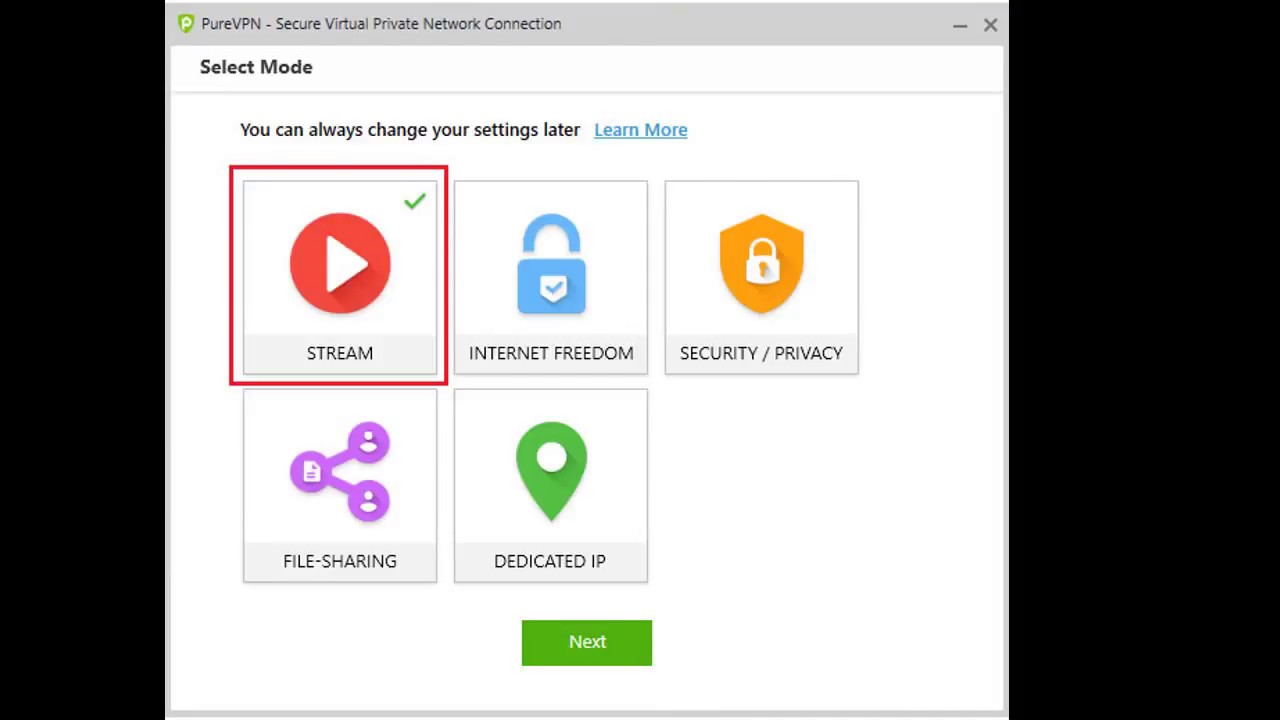
Task: Select the orange Security / Privacy shield icon
Action: [762, 263]
